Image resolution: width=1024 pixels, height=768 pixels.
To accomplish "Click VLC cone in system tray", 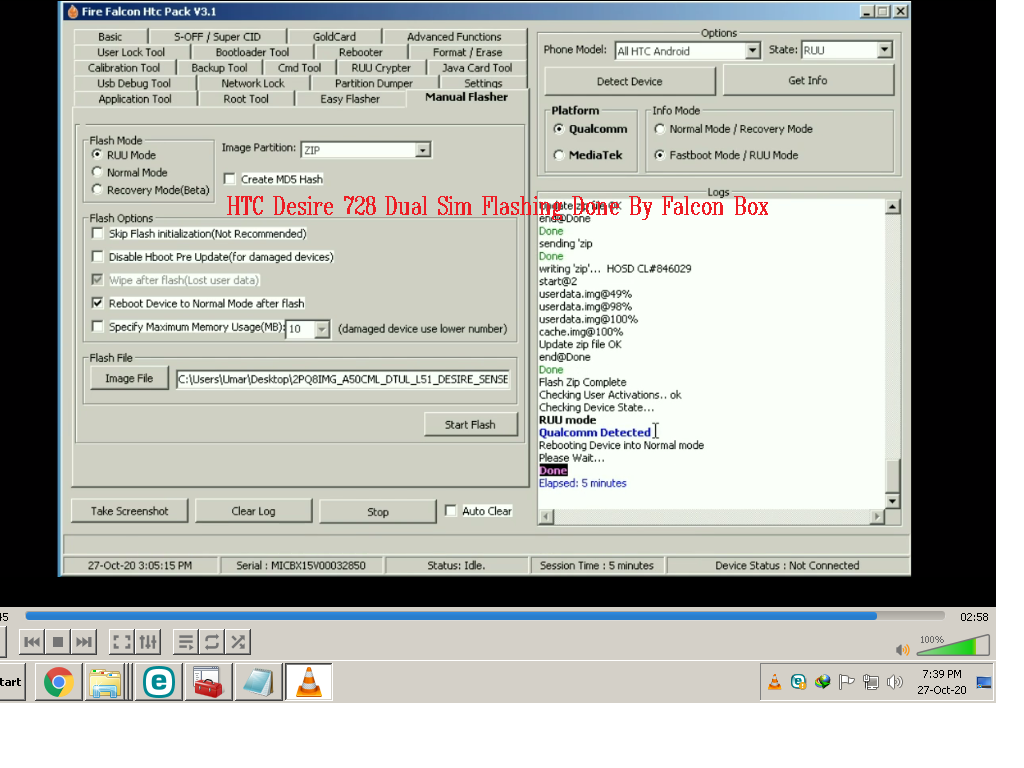I will [x=775, y=682].
